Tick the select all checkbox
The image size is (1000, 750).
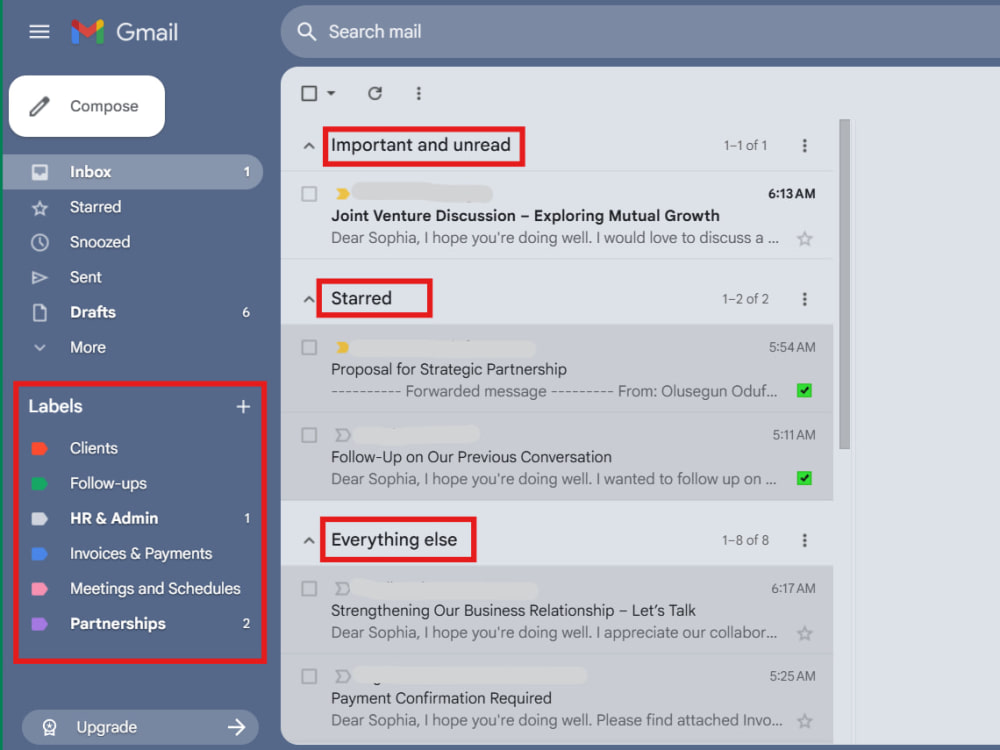pyautogui.click(x=309, y=93)
